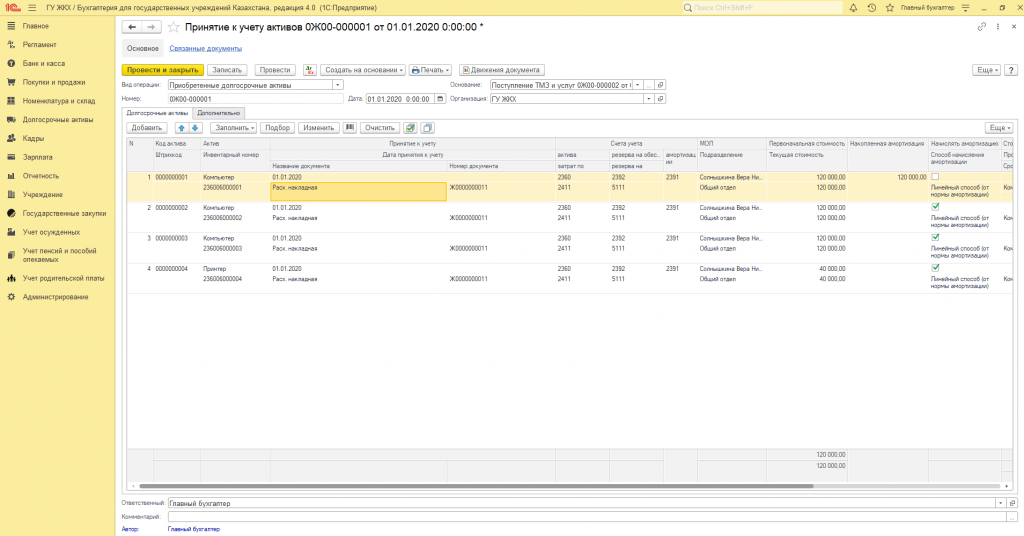Click the barcode scanner icon in table toolbar

coord(349,128)
